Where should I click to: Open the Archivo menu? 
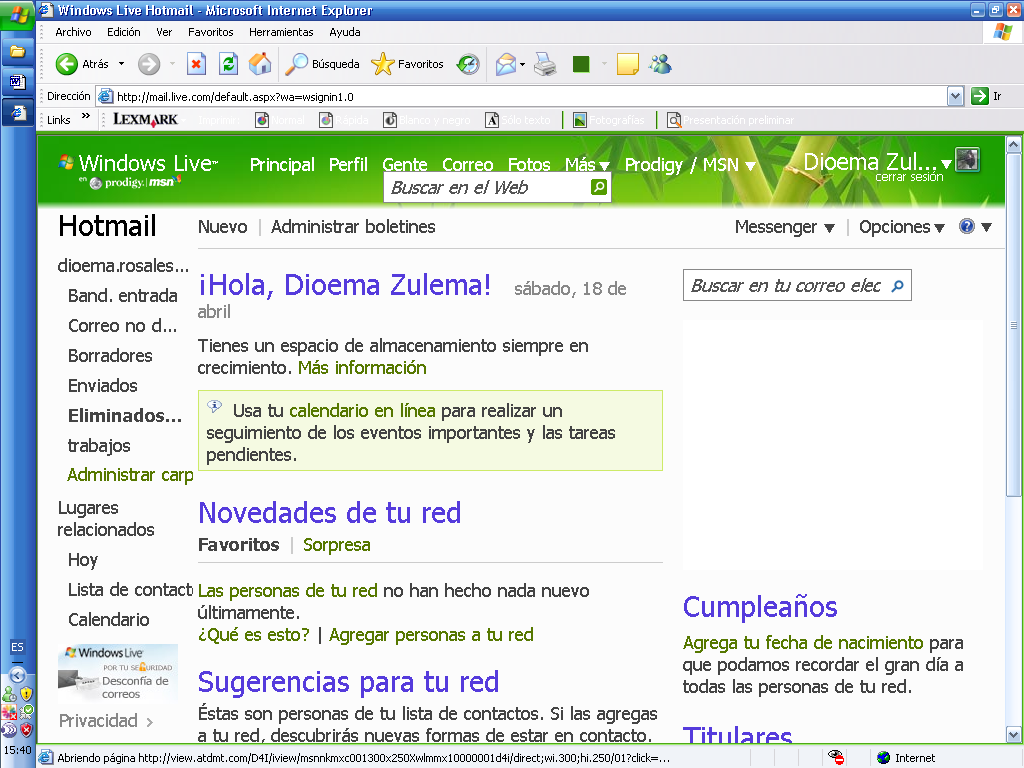tap(73, 32)
